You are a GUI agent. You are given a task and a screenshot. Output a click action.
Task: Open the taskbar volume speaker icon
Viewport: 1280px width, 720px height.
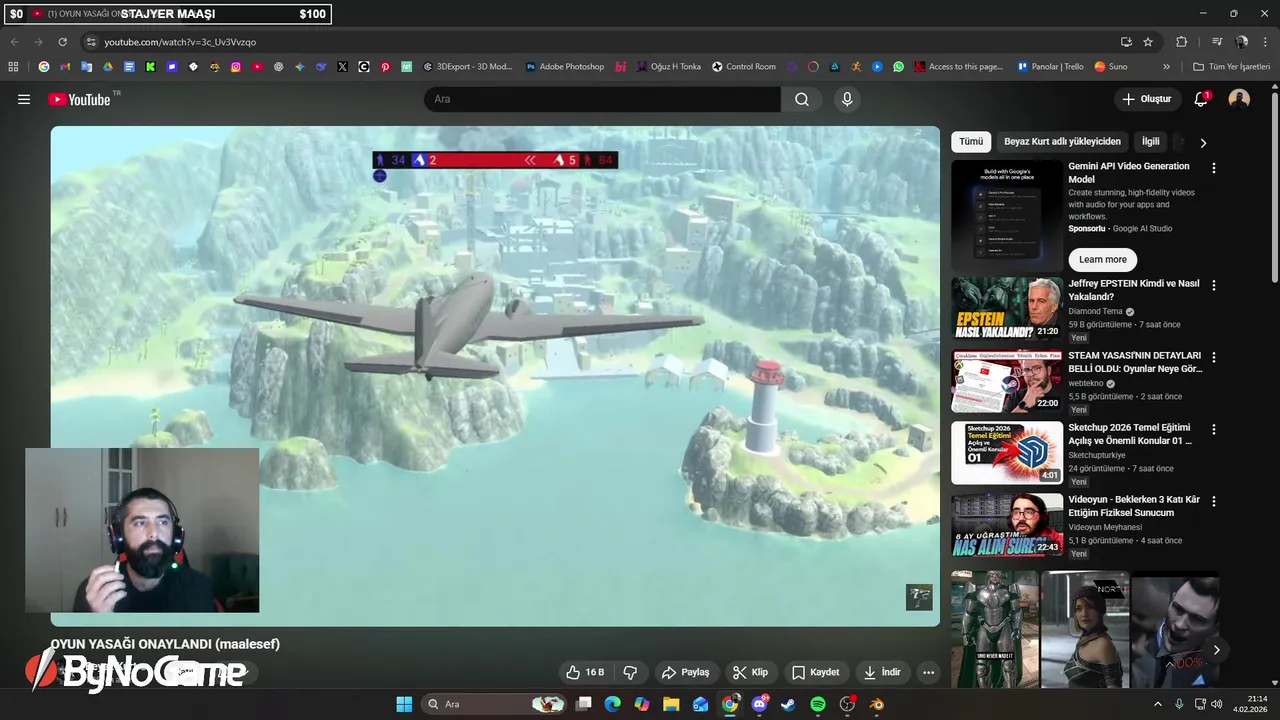coord(1218,704)
